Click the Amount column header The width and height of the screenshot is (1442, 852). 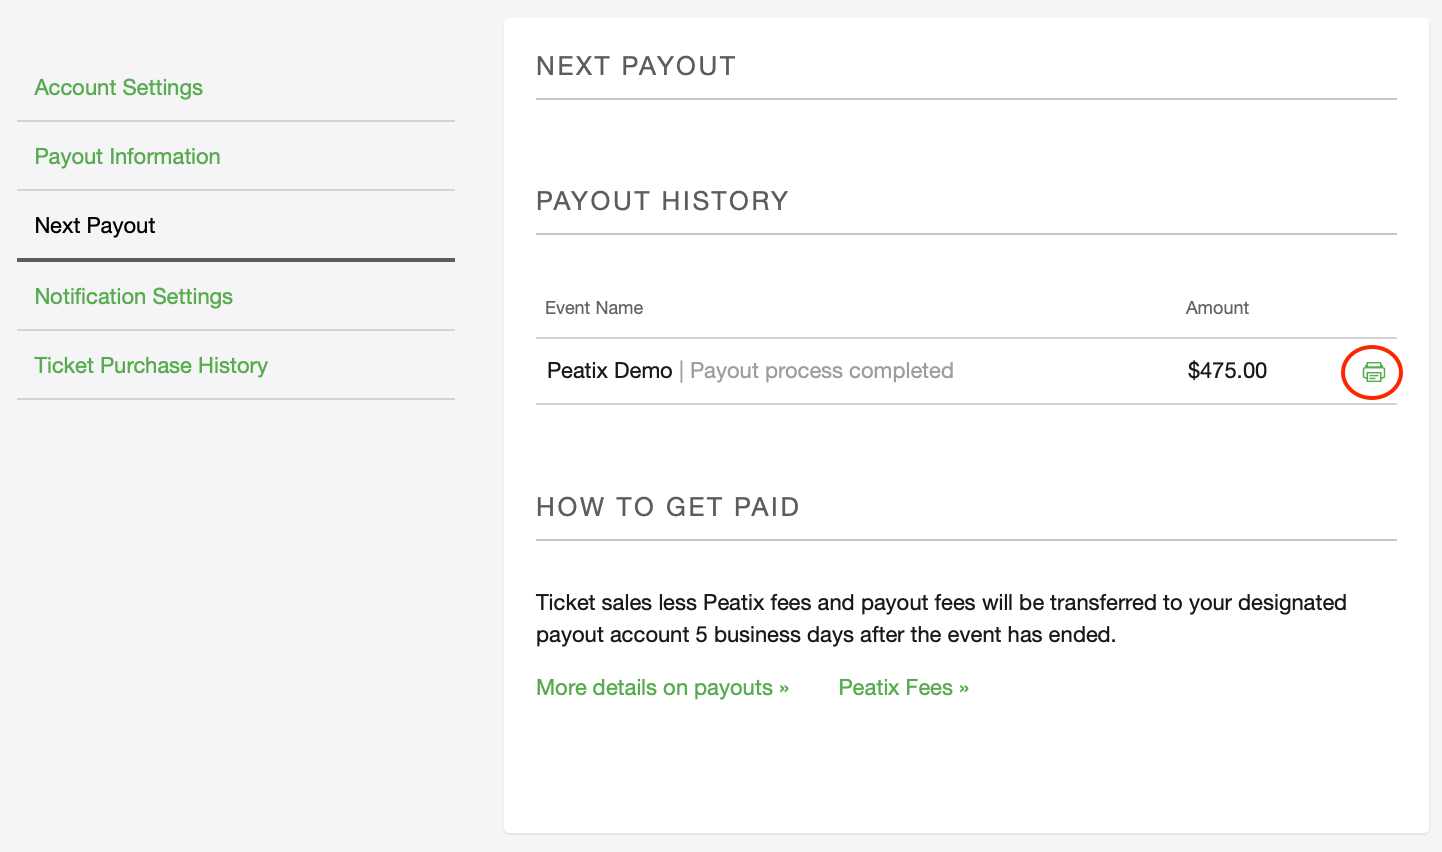click(1217, 308)
